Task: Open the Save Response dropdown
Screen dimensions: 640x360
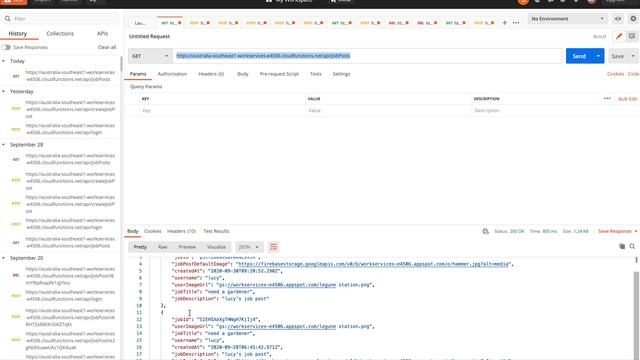Action: click(618, 231)
